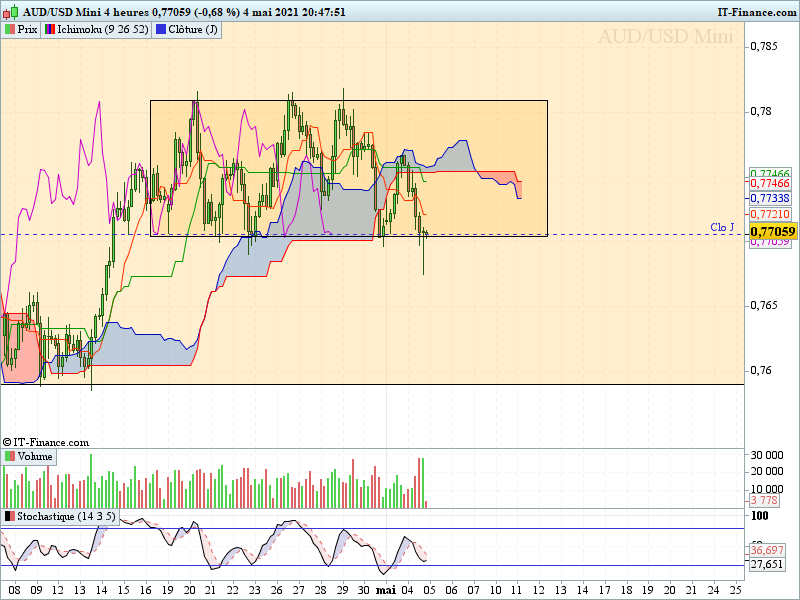Click the red 0,77466 price tag
This screenshot has height=600, width=800.
[x=770, y=183]
